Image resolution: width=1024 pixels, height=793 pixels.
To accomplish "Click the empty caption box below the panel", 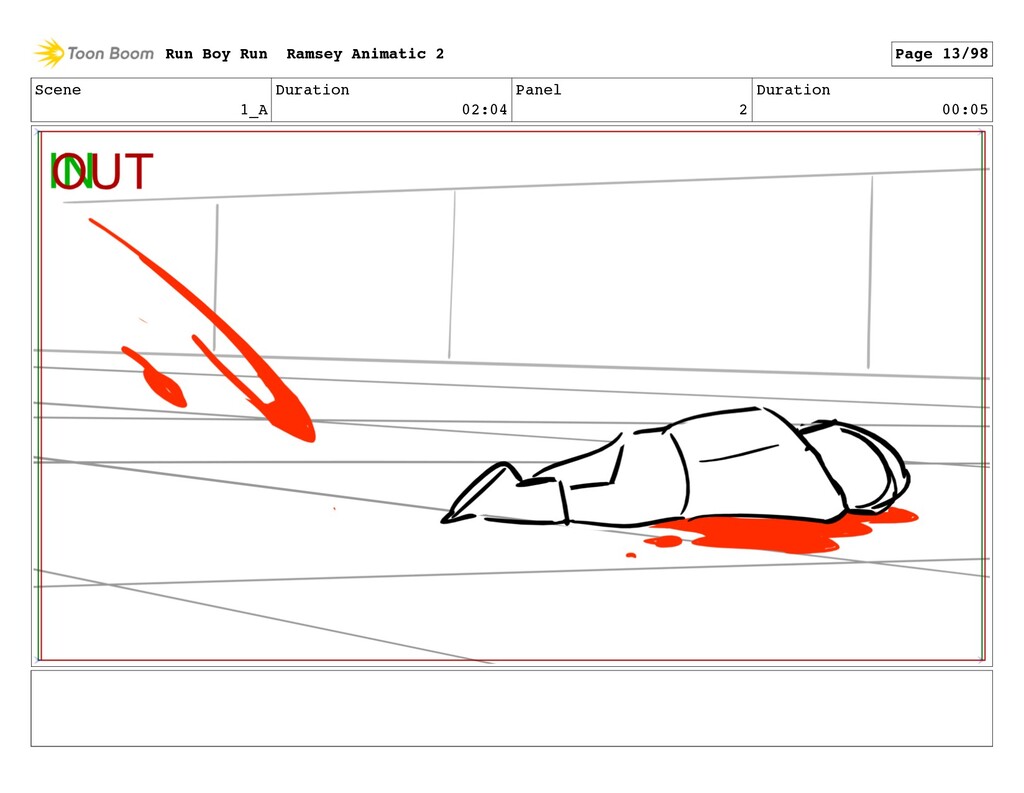I will (x=512, y=708).
